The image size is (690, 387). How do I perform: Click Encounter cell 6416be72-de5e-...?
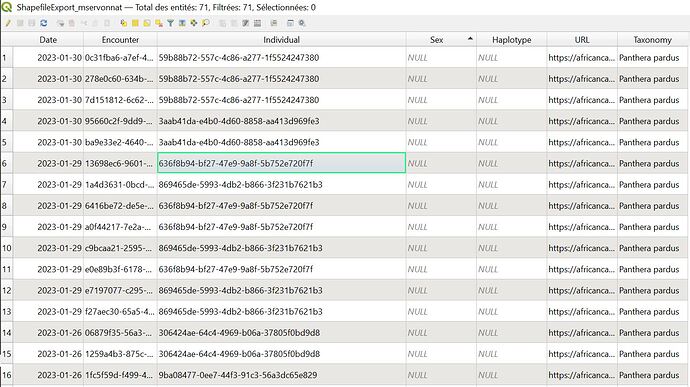[x=120, y=206]
